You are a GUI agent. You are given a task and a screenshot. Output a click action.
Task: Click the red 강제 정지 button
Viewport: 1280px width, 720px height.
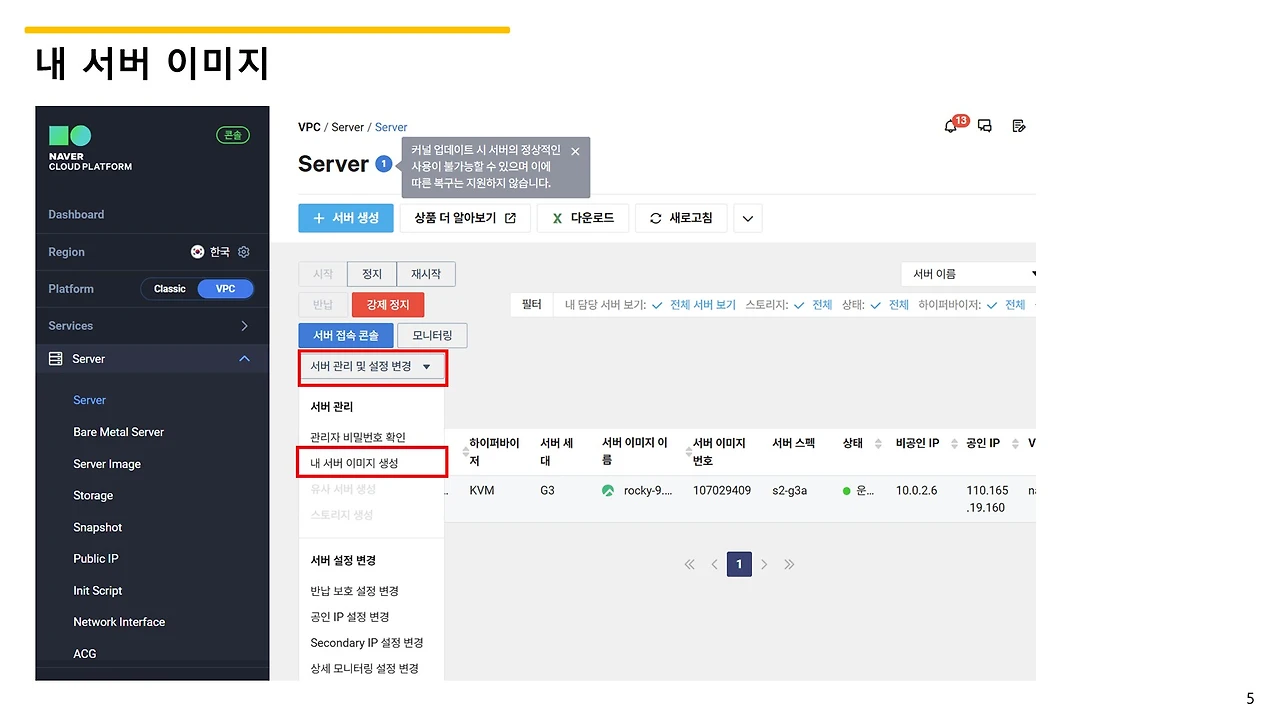[388, 305]
